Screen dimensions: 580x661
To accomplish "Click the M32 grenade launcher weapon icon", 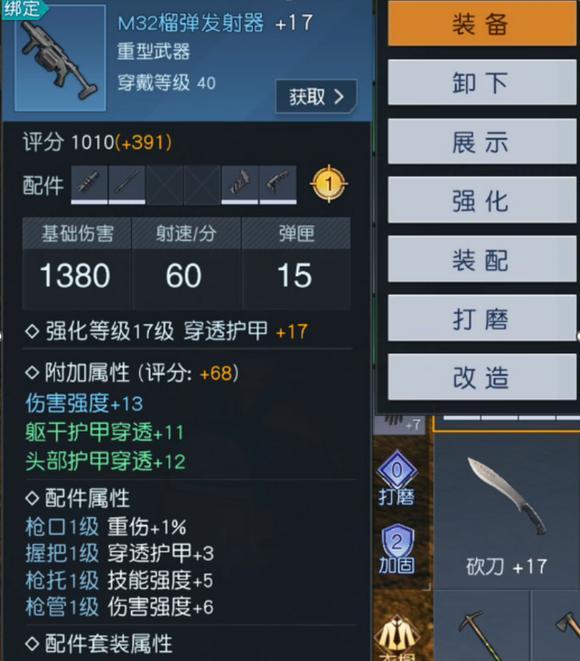I will click(60, 58).
